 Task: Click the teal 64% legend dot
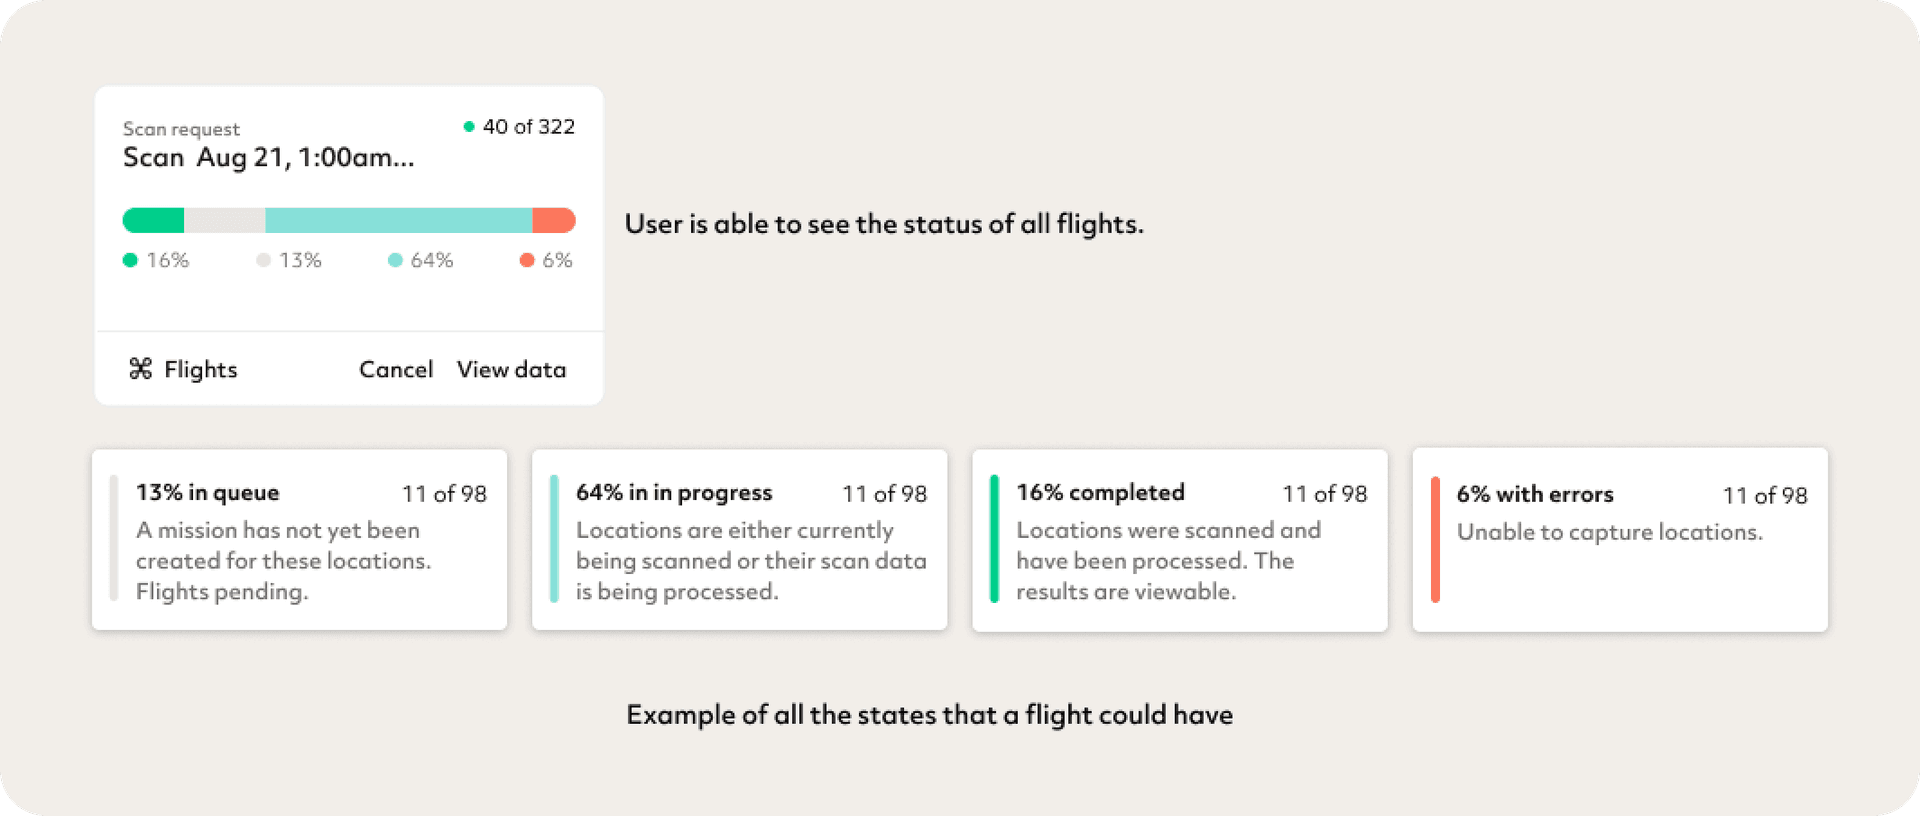pos(395,260)
